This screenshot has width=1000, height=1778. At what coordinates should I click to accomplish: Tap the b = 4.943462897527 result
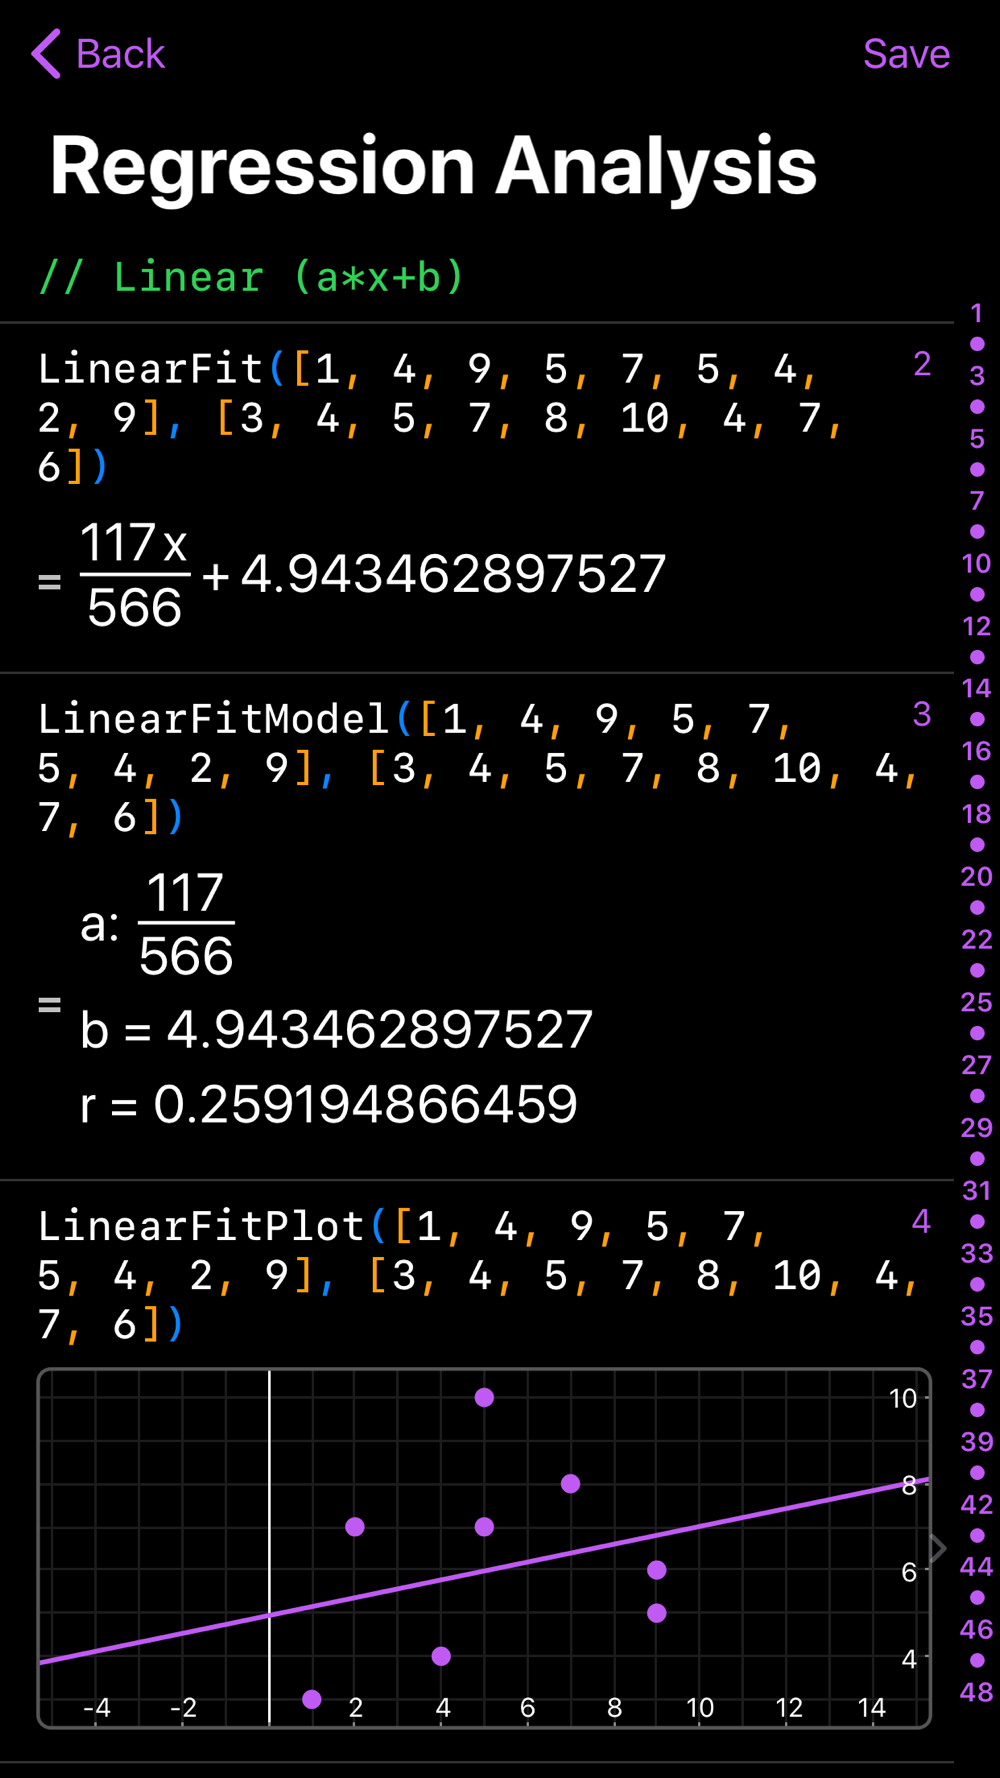[x=336, y=1030]
